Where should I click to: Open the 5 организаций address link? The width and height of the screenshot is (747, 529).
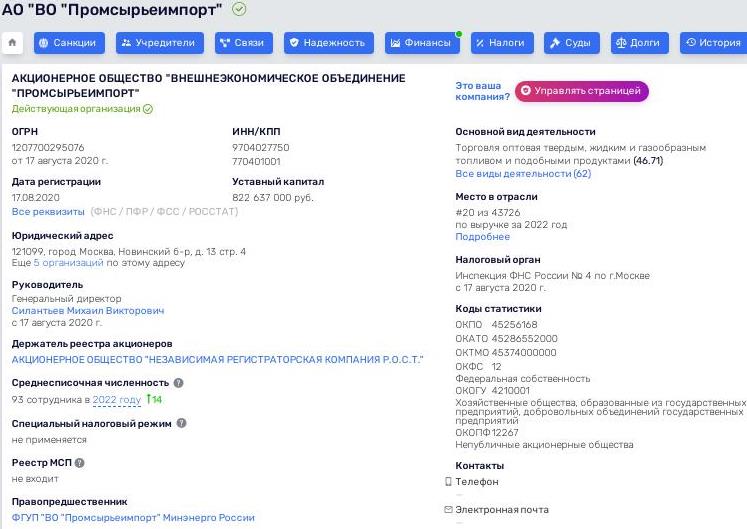[x=68, y=263]
